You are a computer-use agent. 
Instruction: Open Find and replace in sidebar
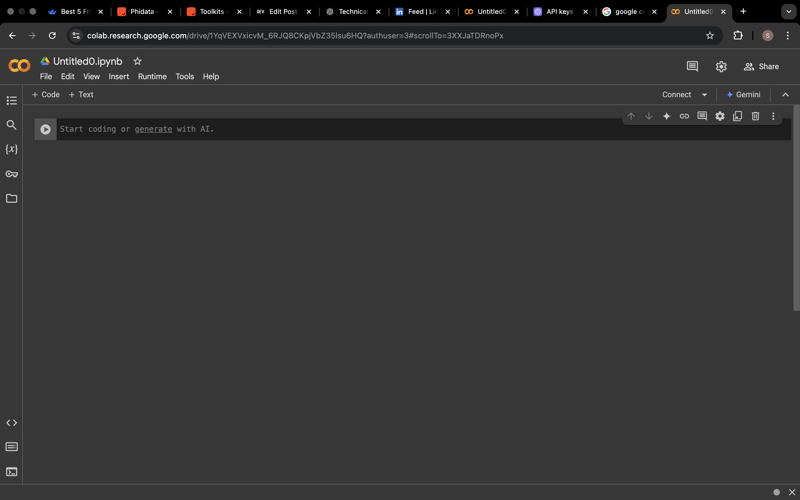[12, 125]
